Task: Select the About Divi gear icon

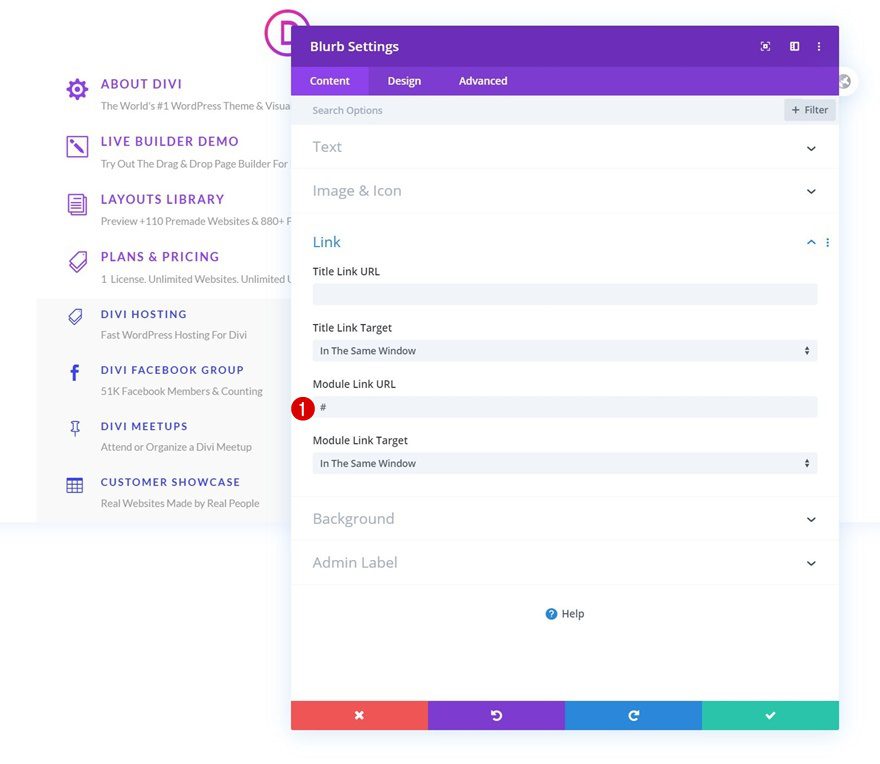Action: [x=76, y=89]
